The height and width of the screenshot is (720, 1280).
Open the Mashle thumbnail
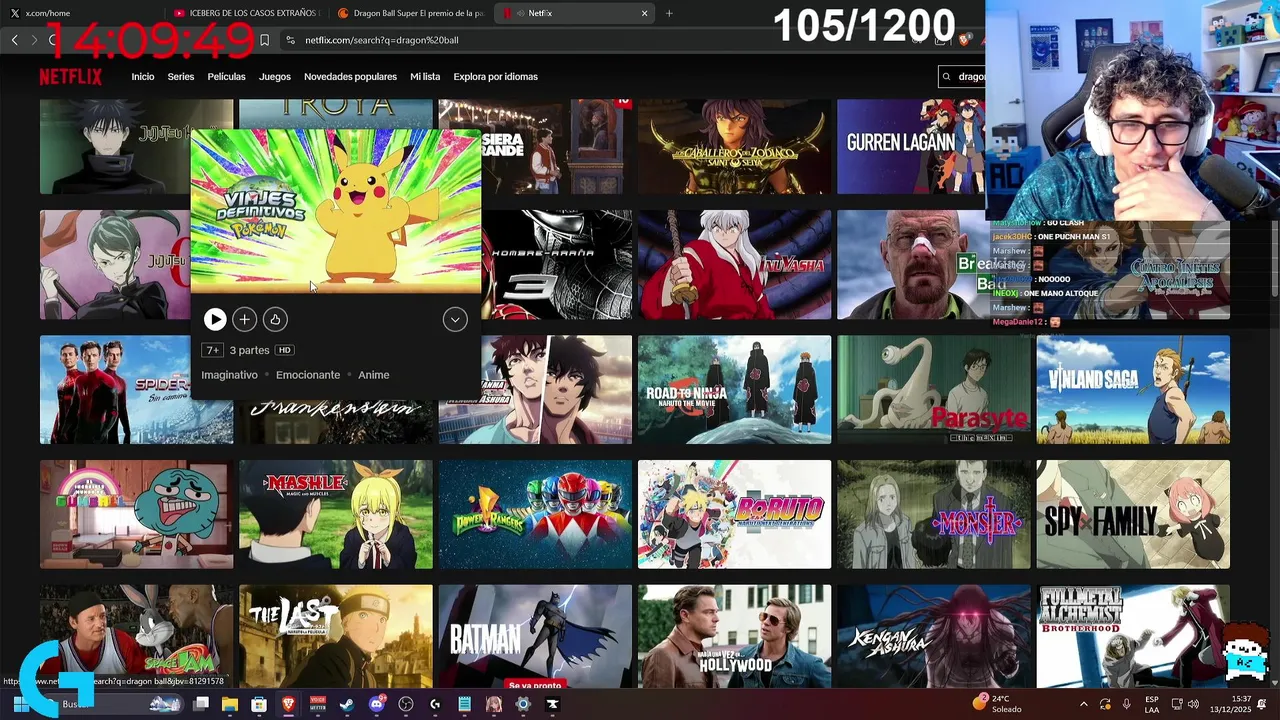[336, 514]
